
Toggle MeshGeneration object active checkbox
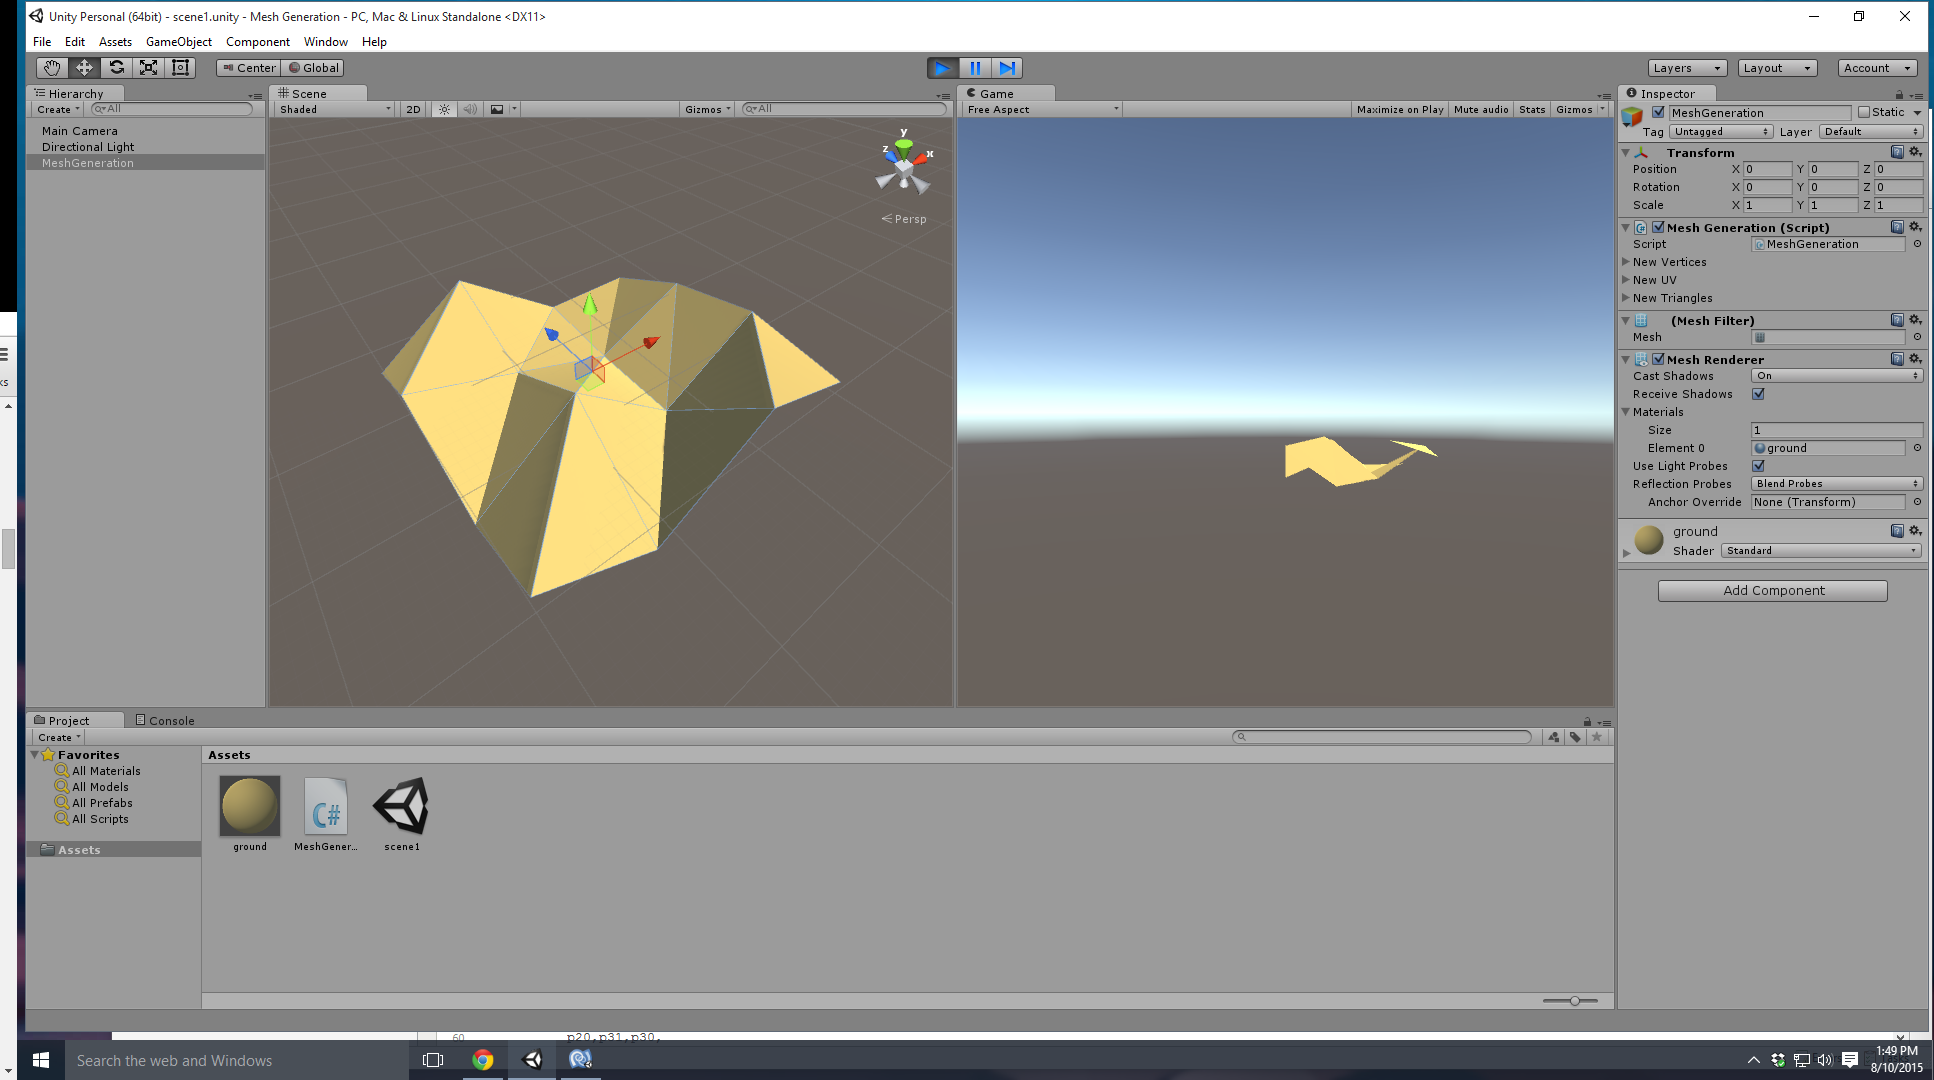click(1658, 112)
